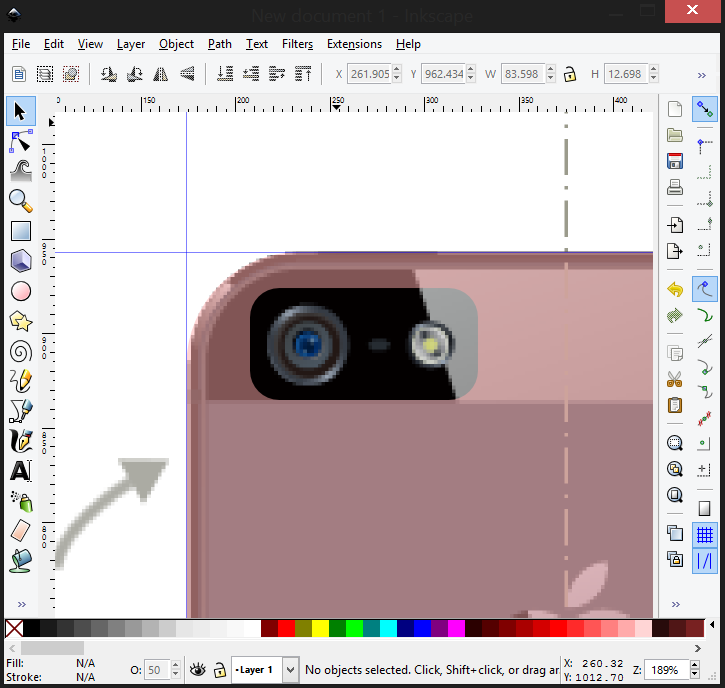725x688 pixels.
Task: Click the Save document icon
Action: point(675,161)
